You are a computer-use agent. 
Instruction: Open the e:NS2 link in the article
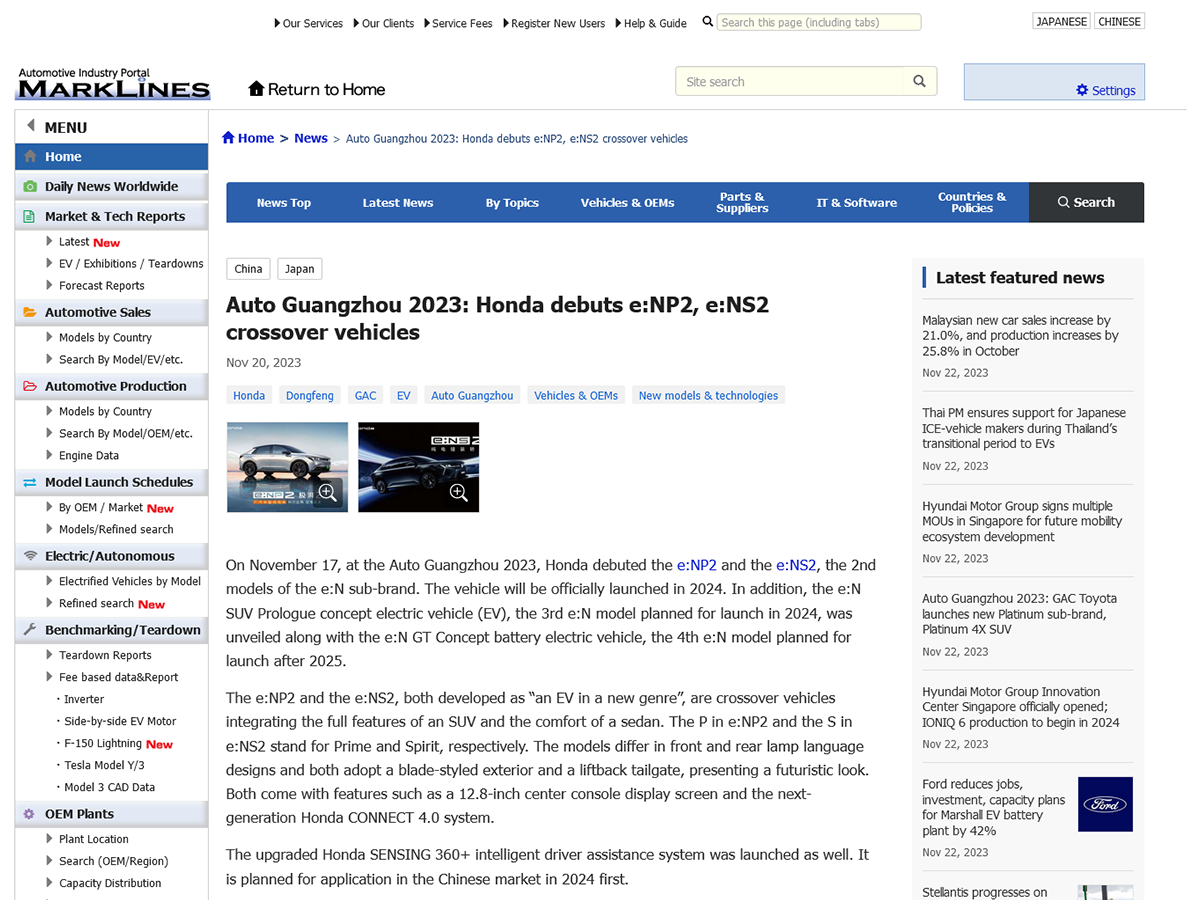pyautogui.click(x=796, y=565)
